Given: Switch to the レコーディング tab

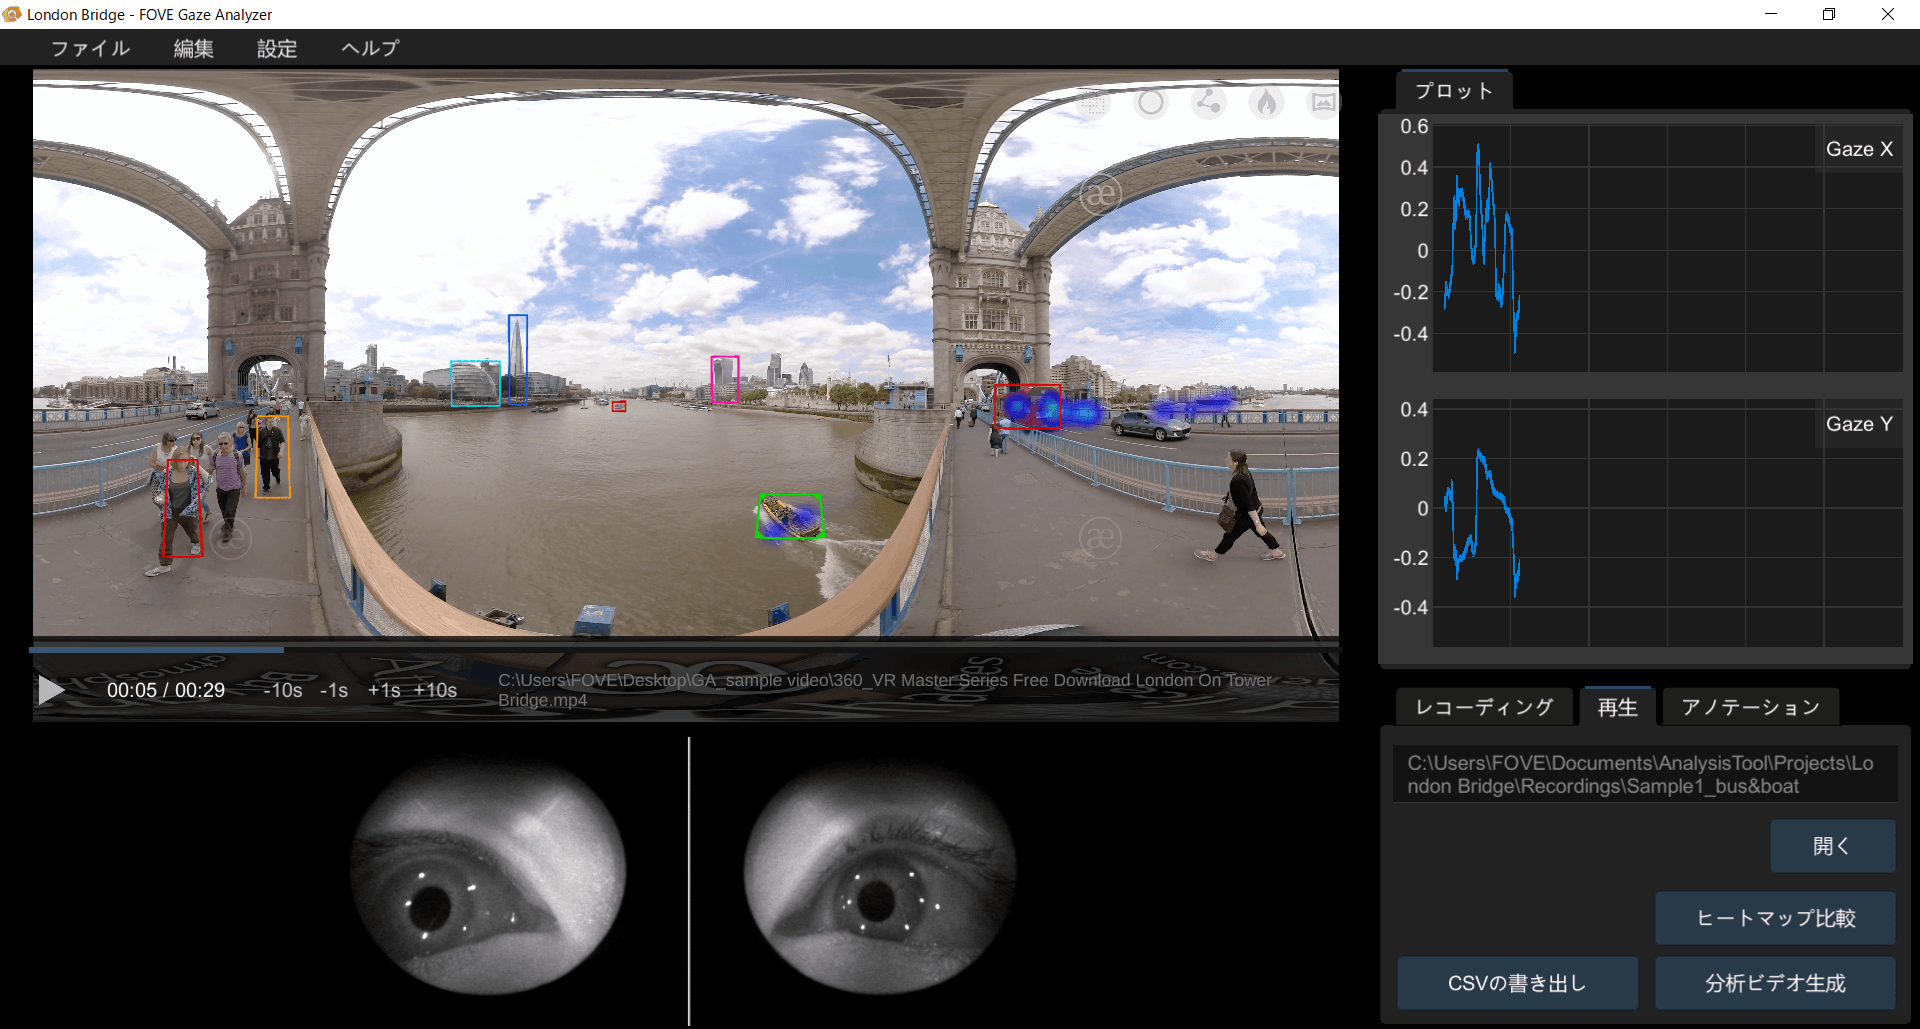Looking at the screenshot, I should tap(1484, 707).
